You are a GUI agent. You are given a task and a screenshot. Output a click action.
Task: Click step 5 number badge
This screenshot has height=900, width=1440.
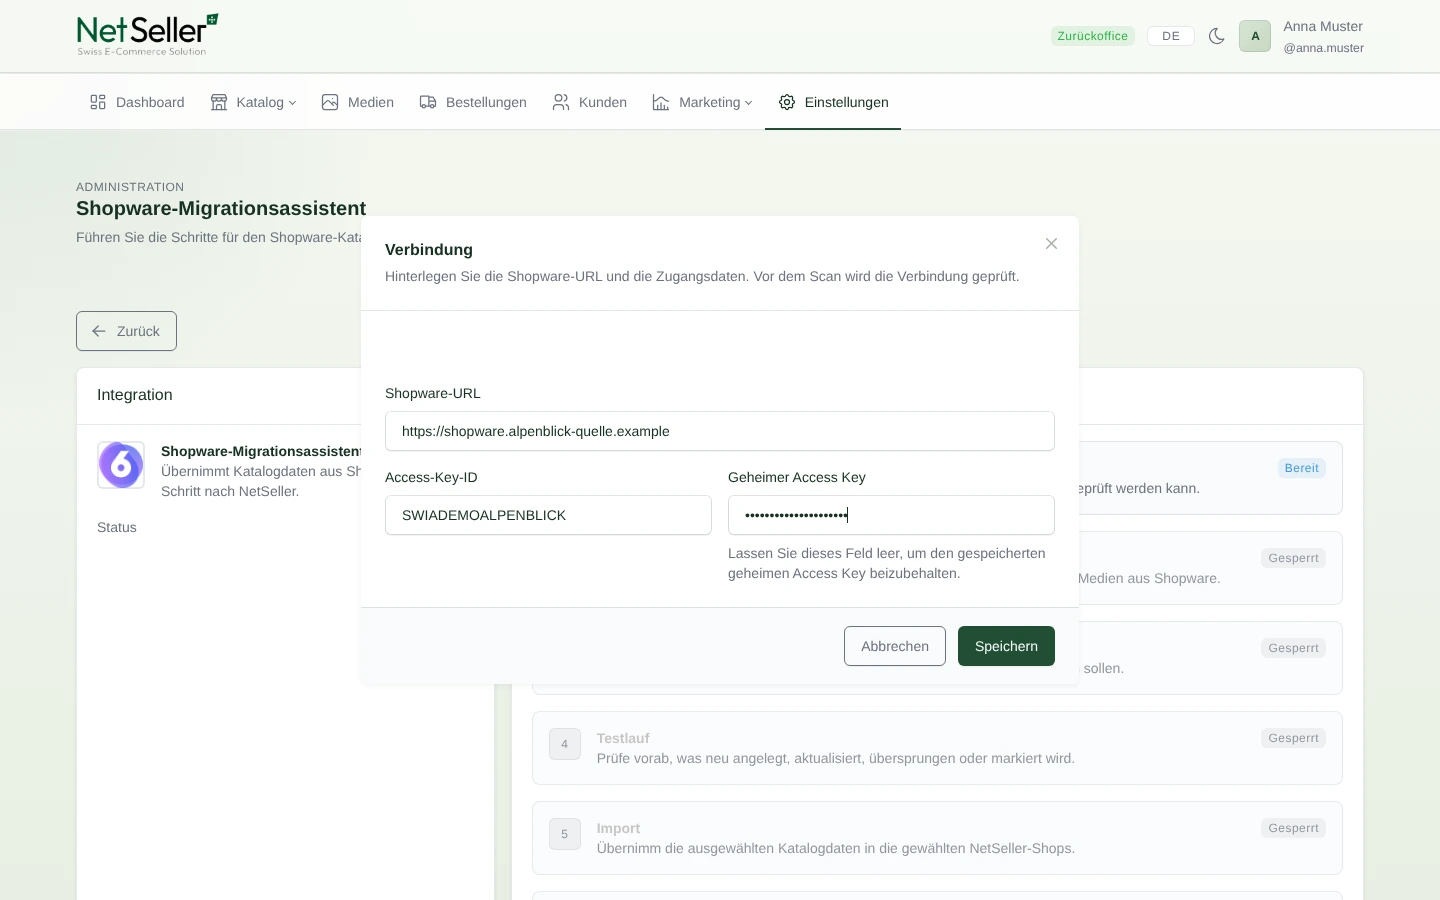pos(565,834)
